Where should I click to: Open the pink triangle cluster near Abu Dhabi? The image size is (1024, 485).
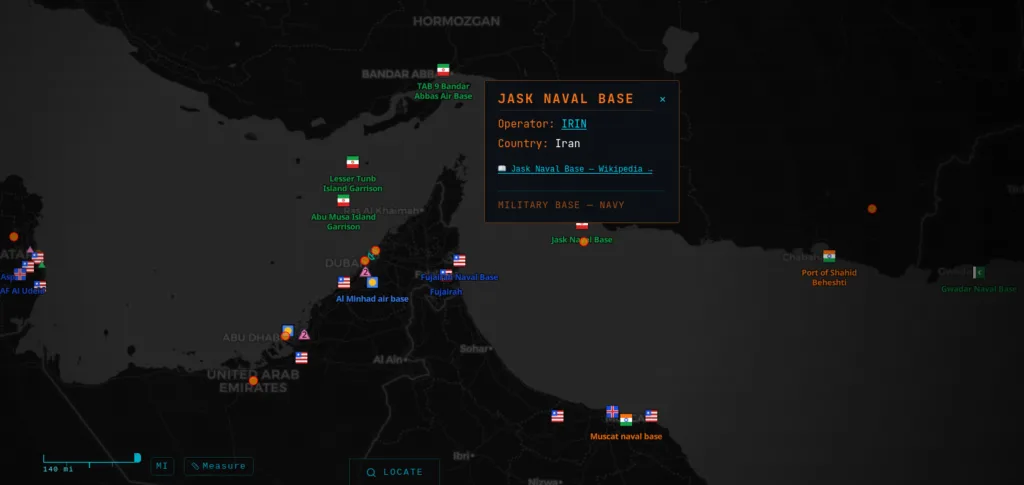304,334
